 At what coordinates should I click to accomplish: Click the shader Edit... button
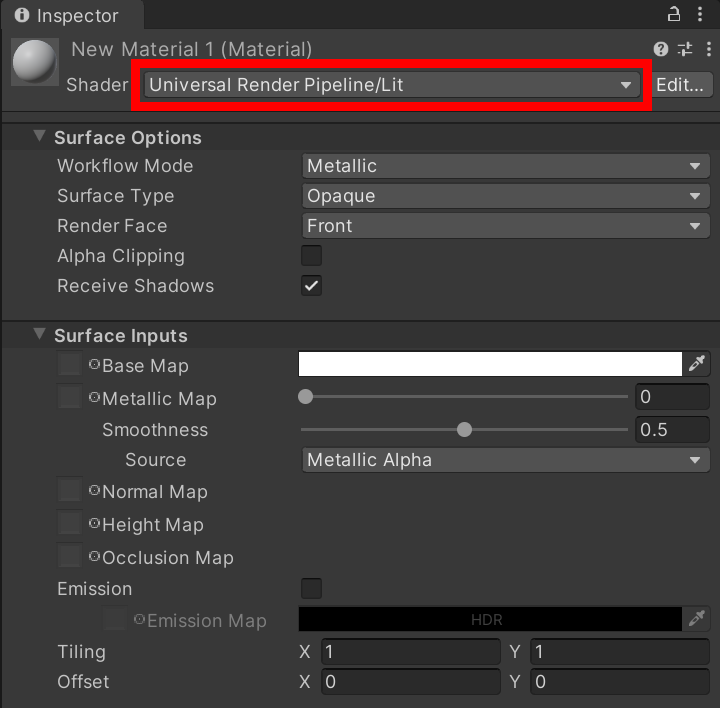[x=681, y=84]
